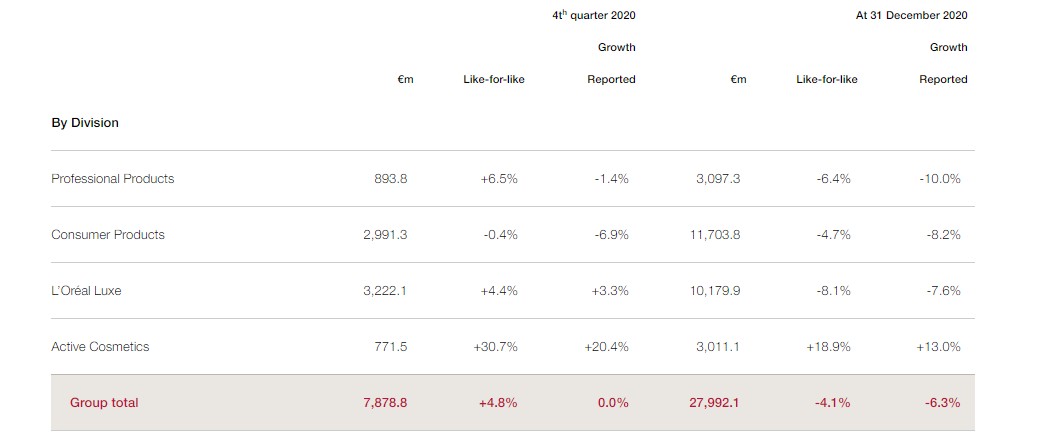
Task: Click the L'Oréal Luxe division name
Action: click(x=86, y=291)
